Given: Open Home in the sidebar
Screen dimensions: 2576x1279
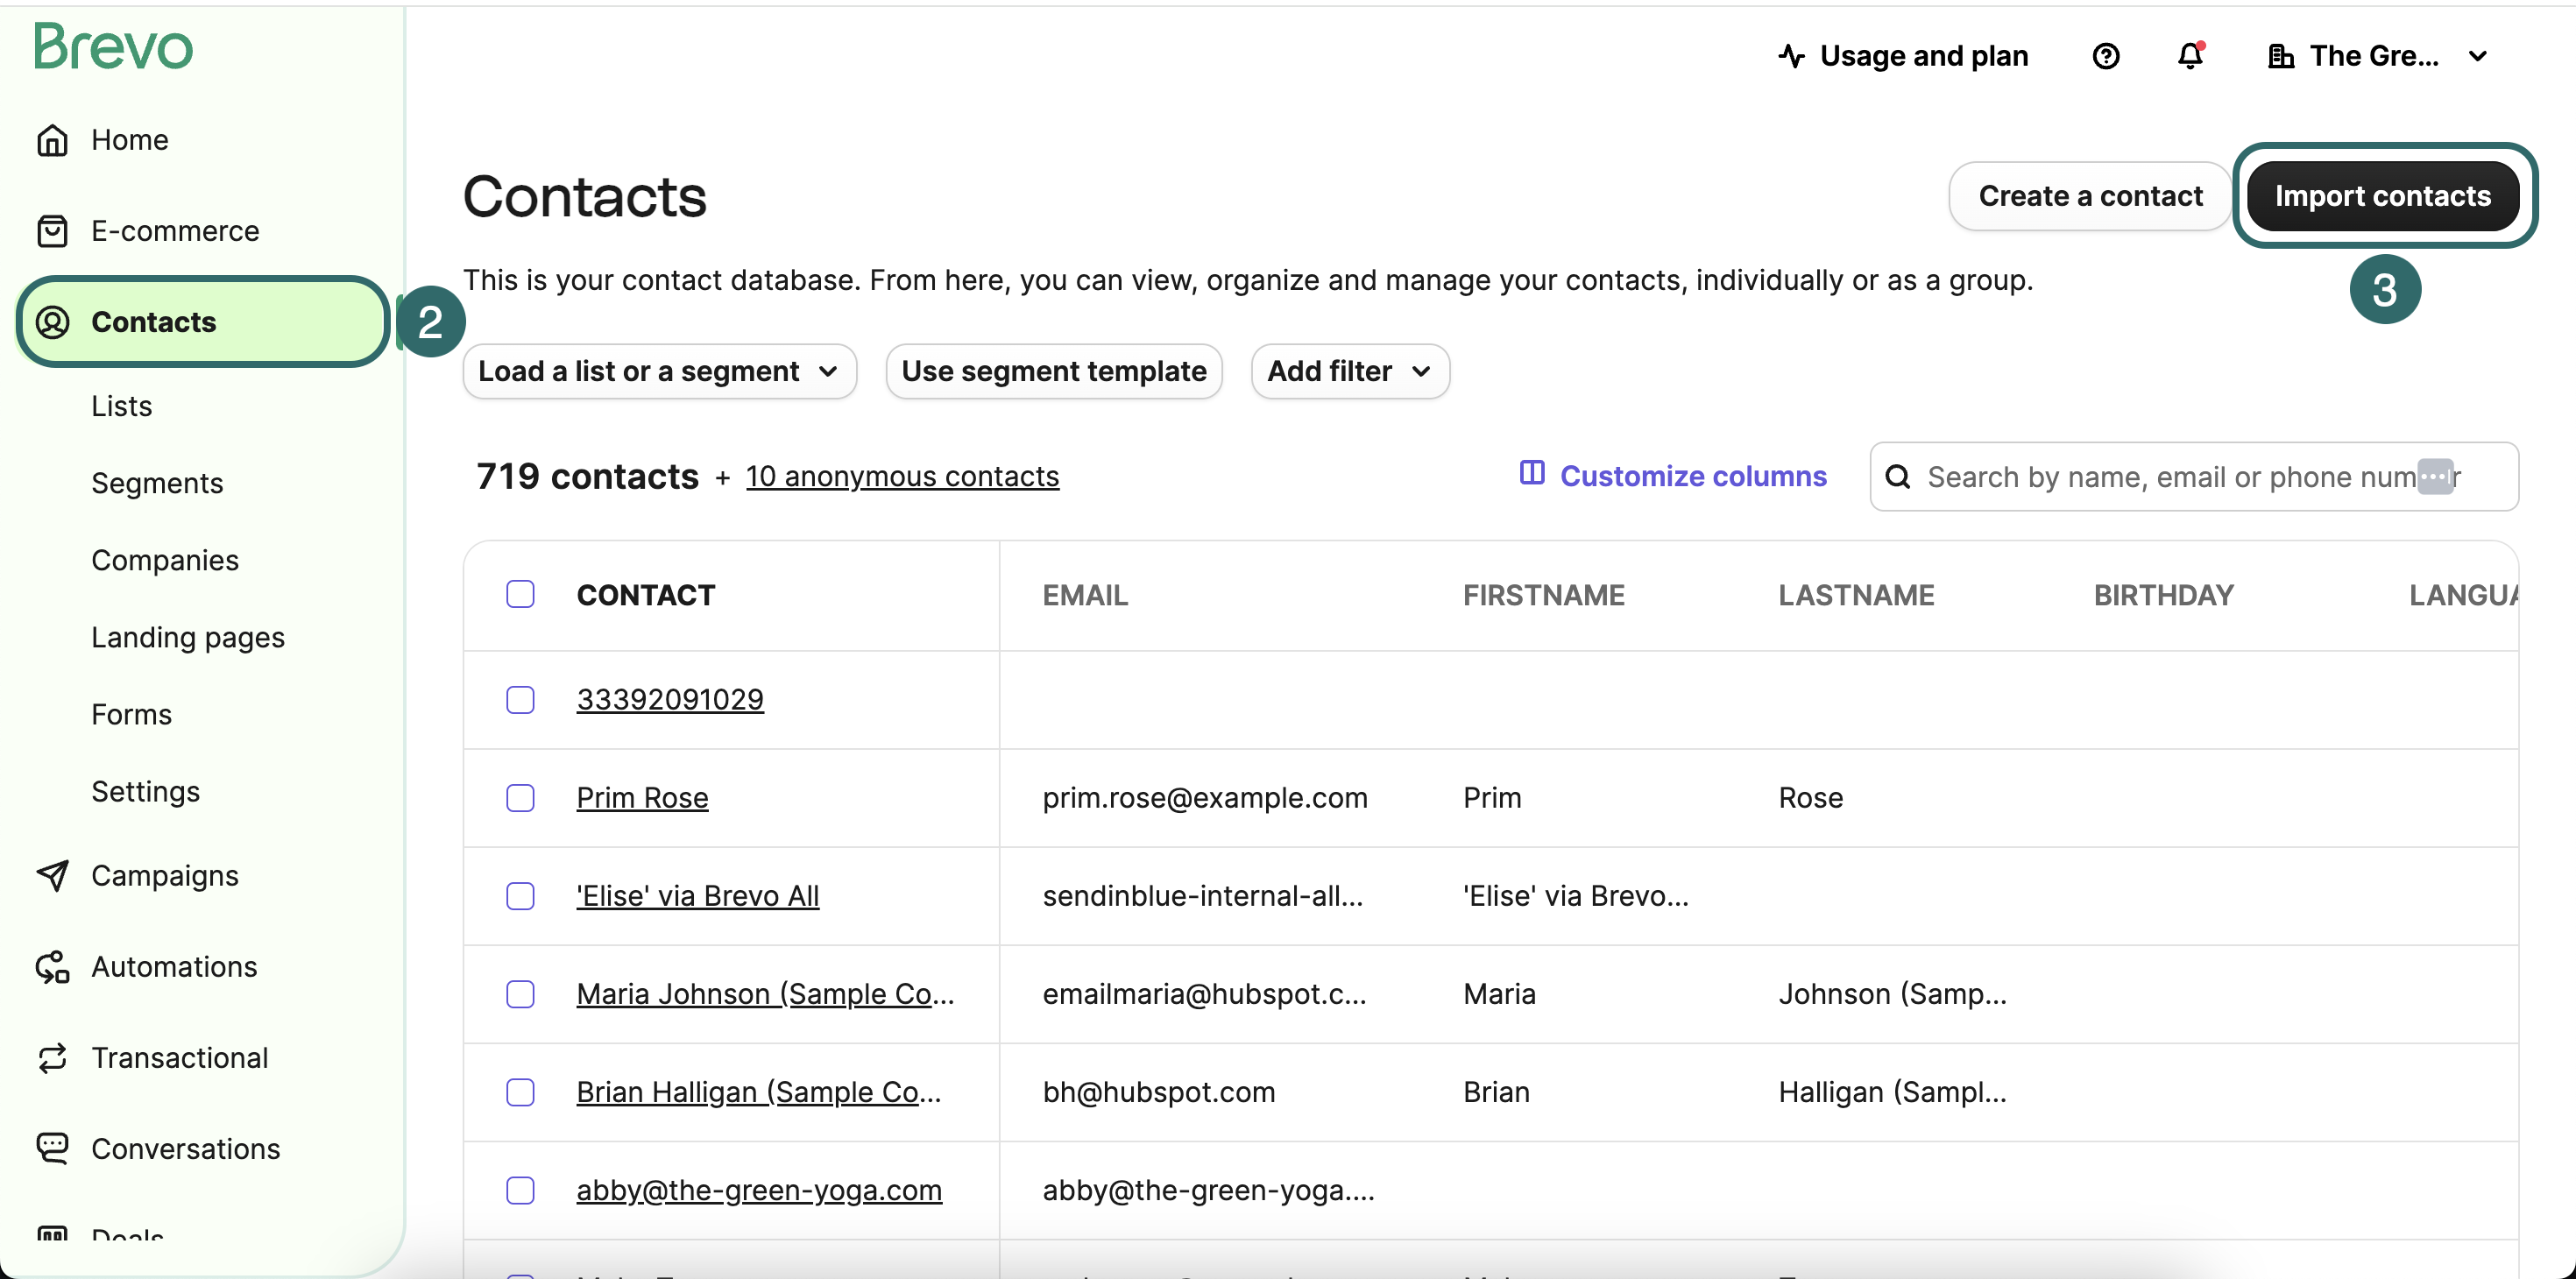Looking at the screenshot, I should [x=129, y=140].
